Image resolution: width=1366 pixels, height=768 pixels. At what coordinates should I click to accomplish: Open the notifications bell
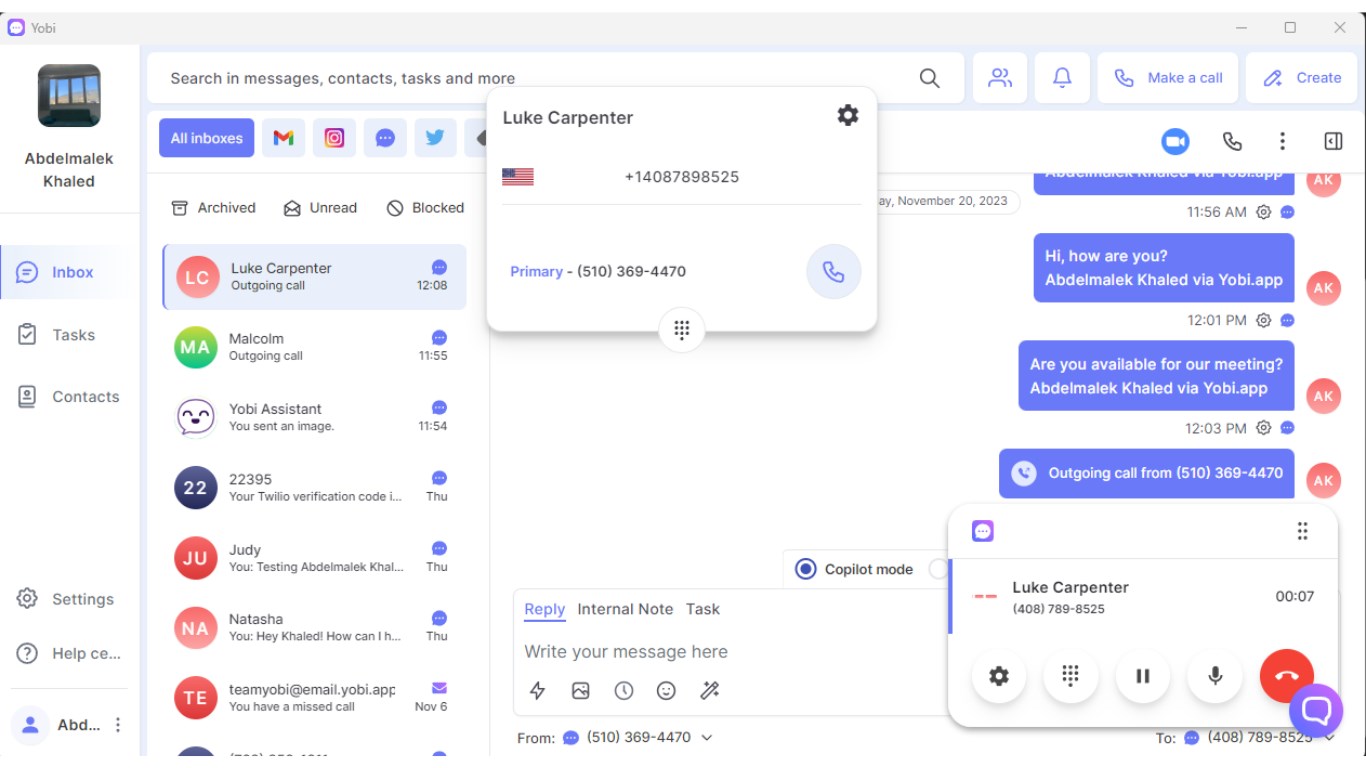coord(1062,78)
